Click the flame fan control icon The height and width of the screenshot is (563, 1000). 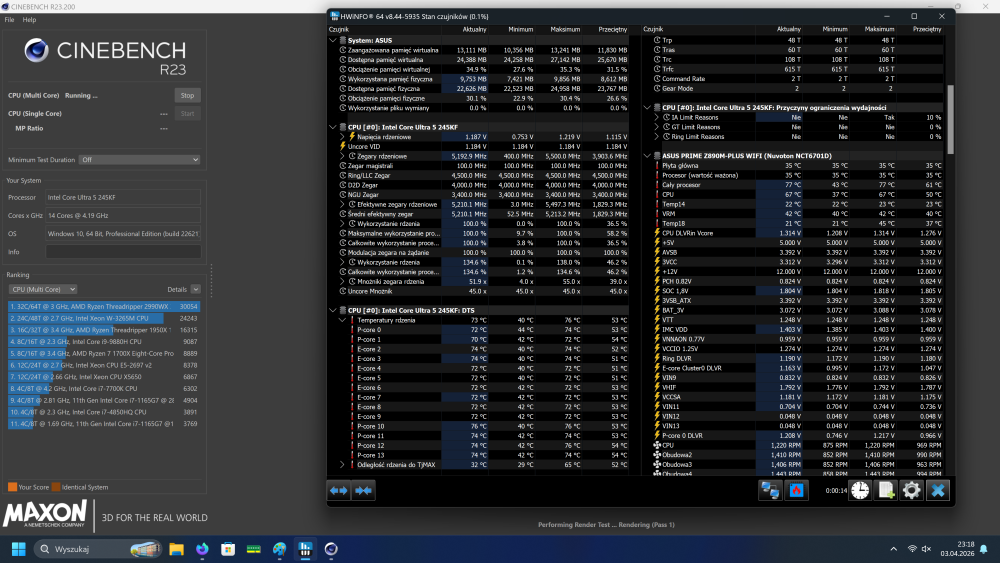pos(797,490)
